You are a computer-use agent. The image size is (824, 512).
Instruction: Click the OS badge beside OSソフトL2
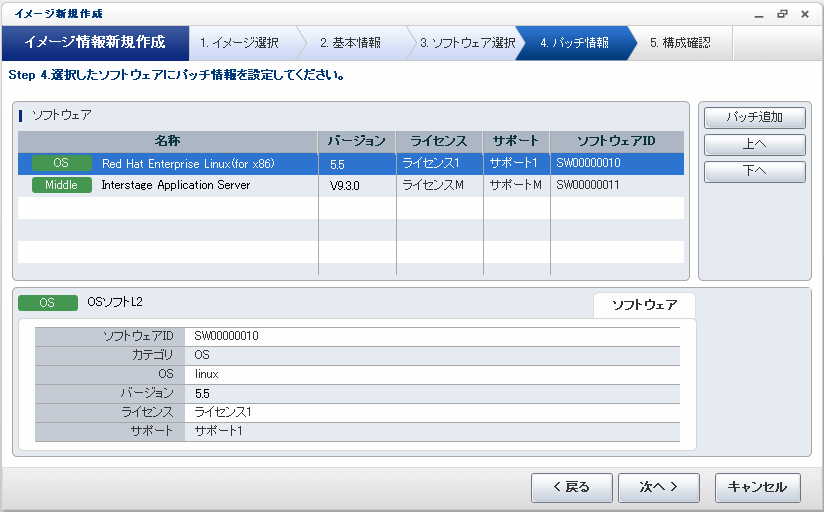pyautogui.click(x=48, y=303)
